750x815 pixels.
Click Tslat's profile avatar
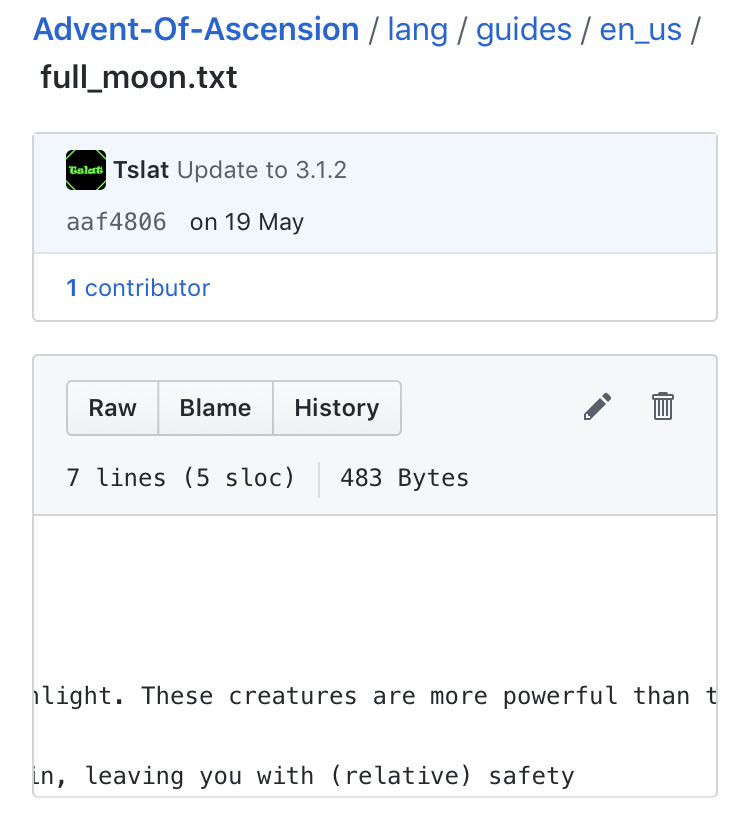coord(85,170)
